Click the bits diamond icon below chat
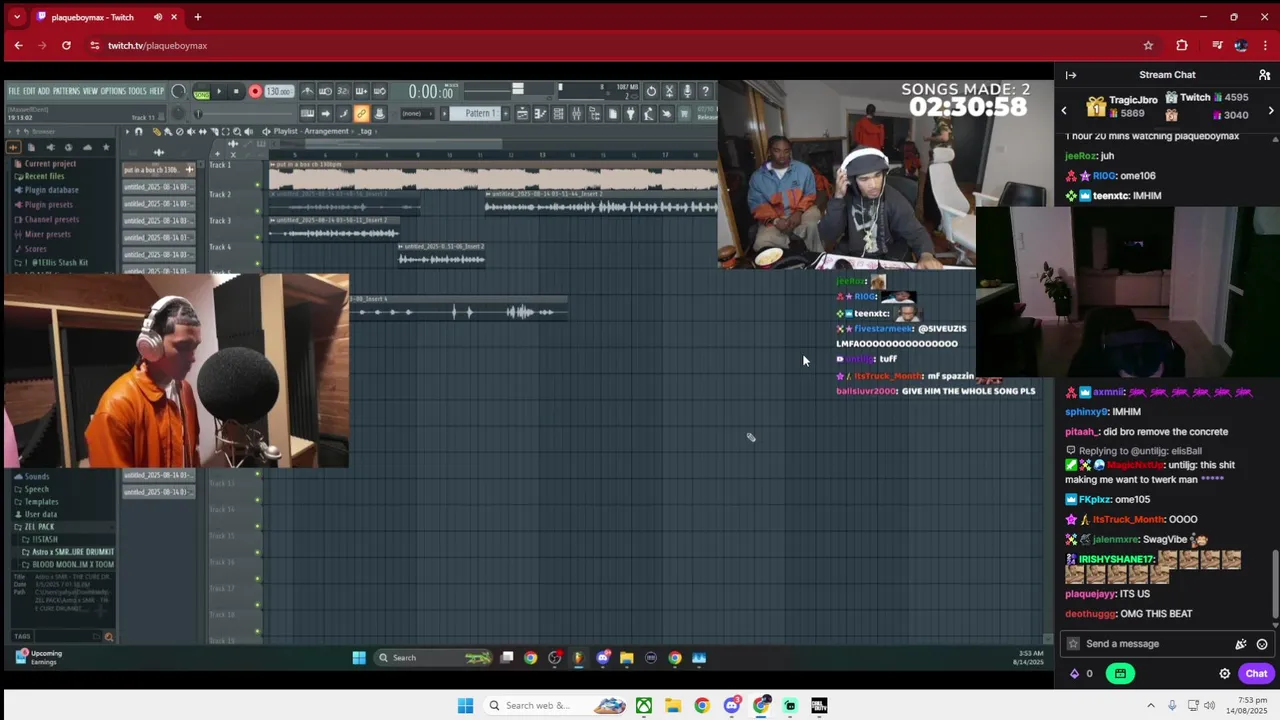 1074,674
